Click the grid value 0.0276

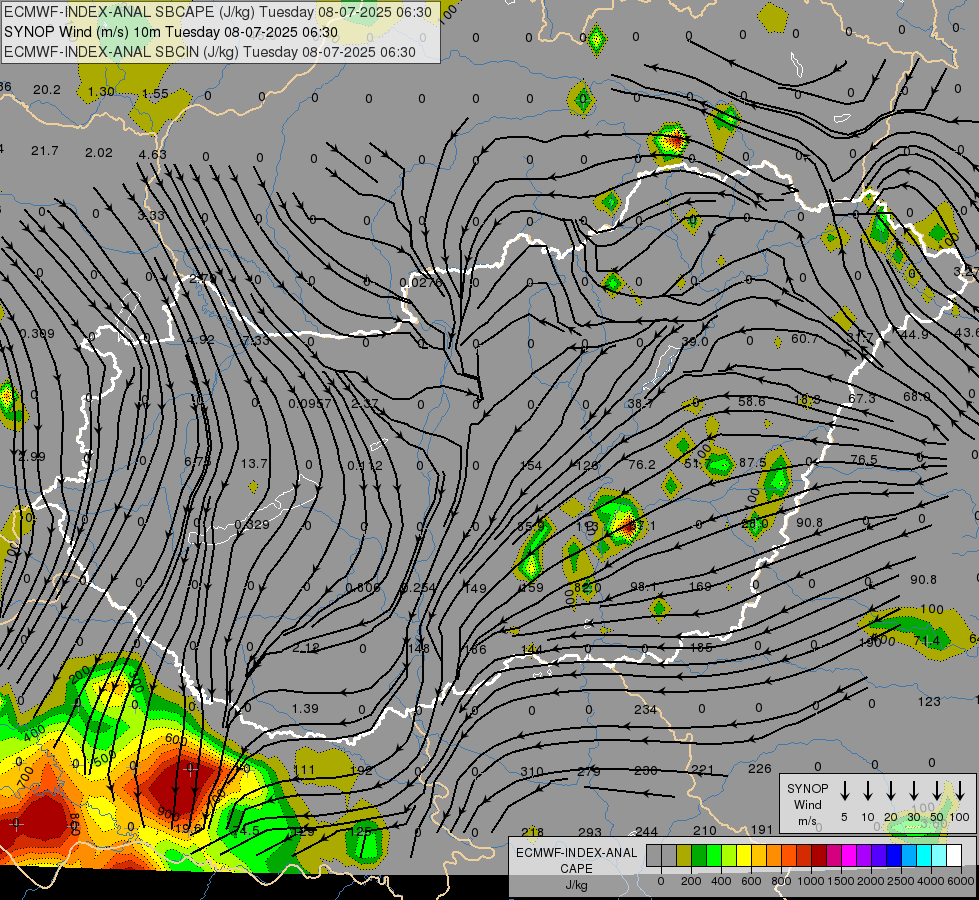(421, 282)
